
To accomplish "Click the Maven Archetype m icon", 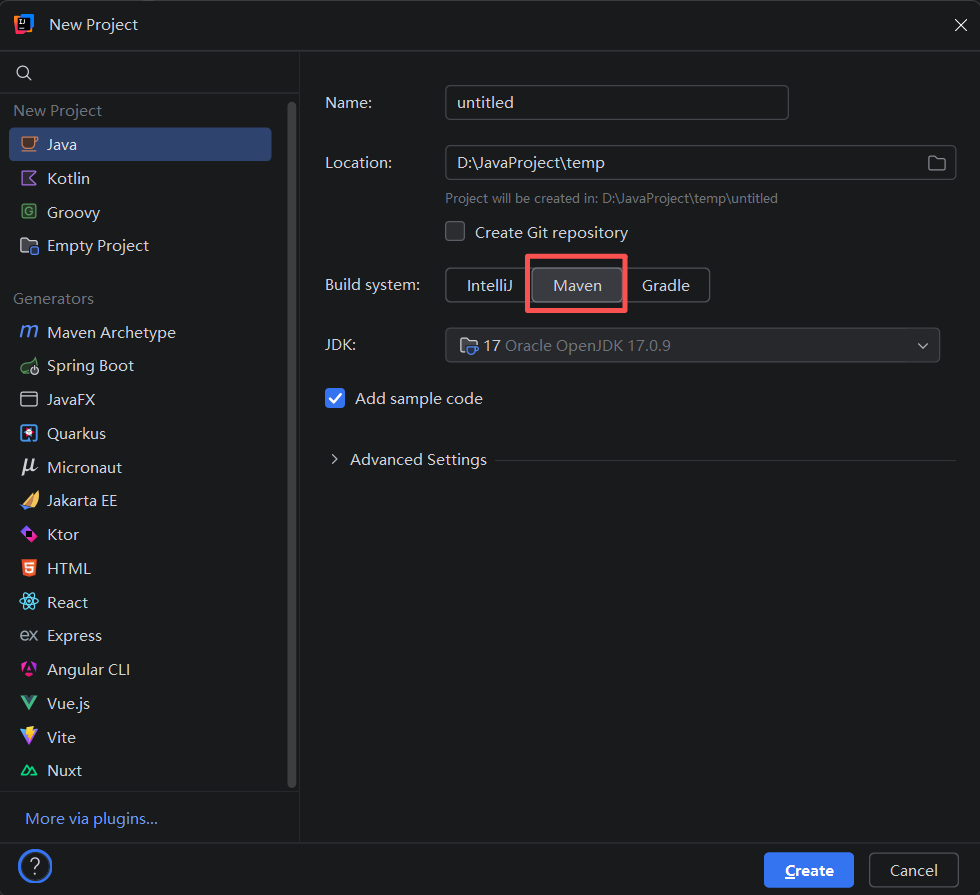I will [29, 332].
